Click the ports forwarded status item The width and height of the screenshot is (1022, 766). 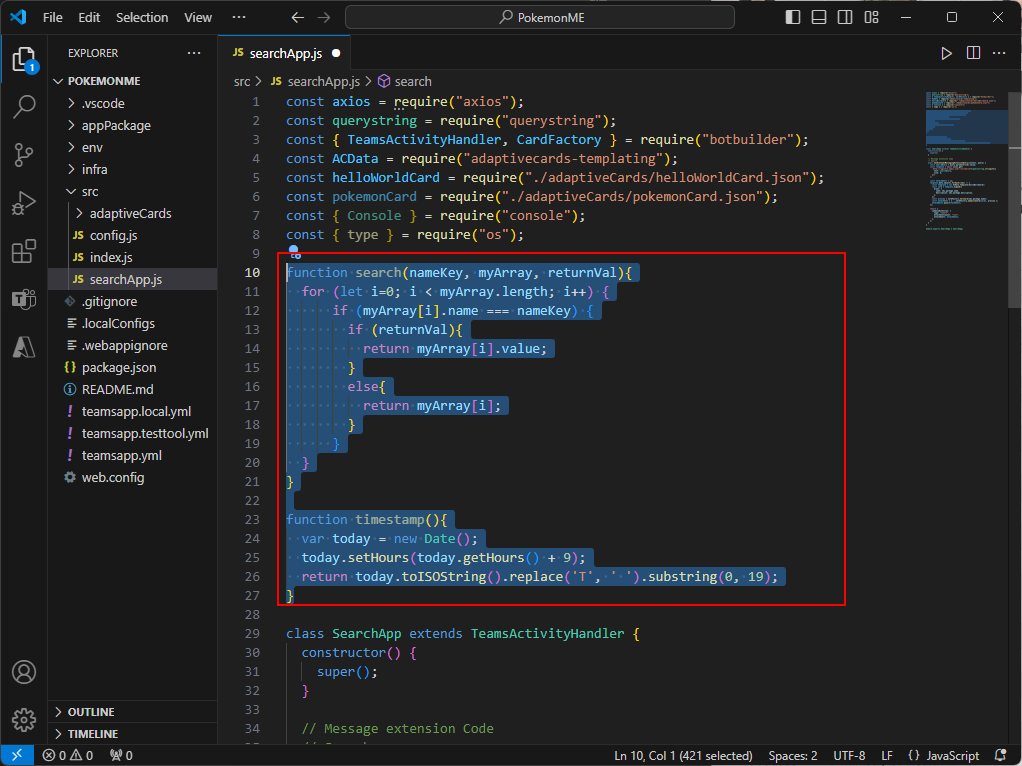pyautogui.click(x=122, y=756)
